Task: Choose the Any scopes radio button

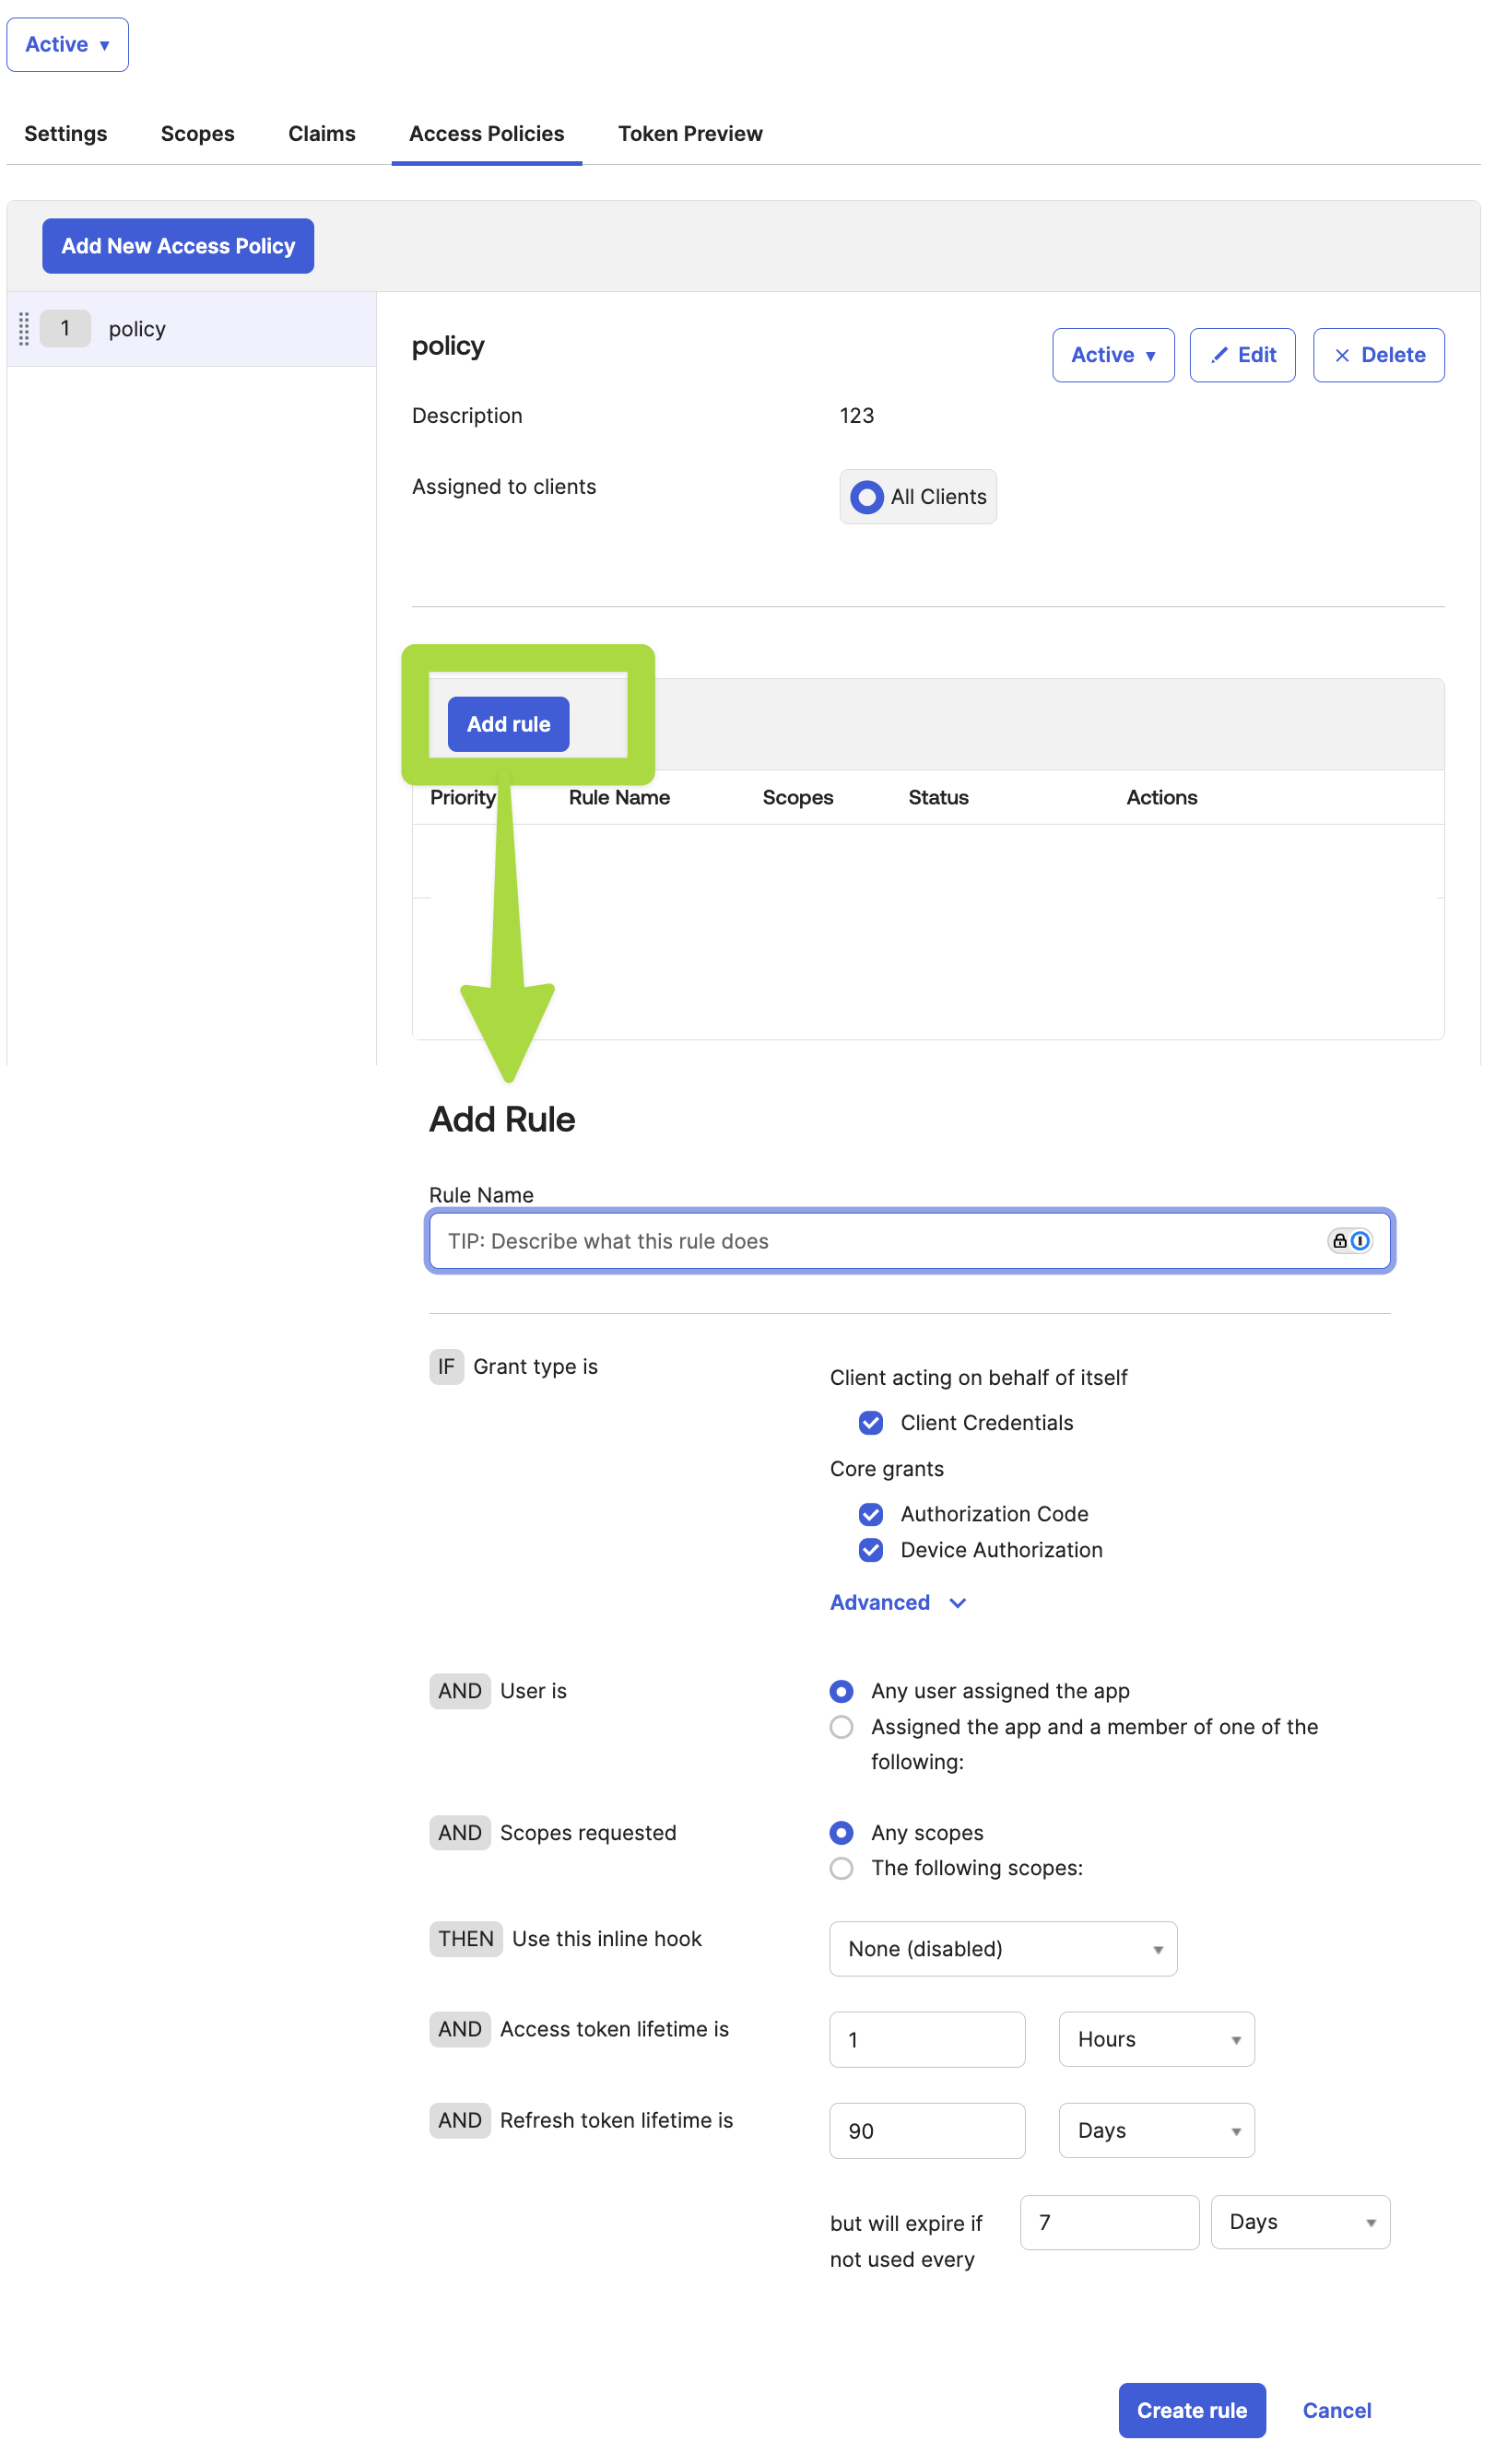Action: [x=842, y=1833]
